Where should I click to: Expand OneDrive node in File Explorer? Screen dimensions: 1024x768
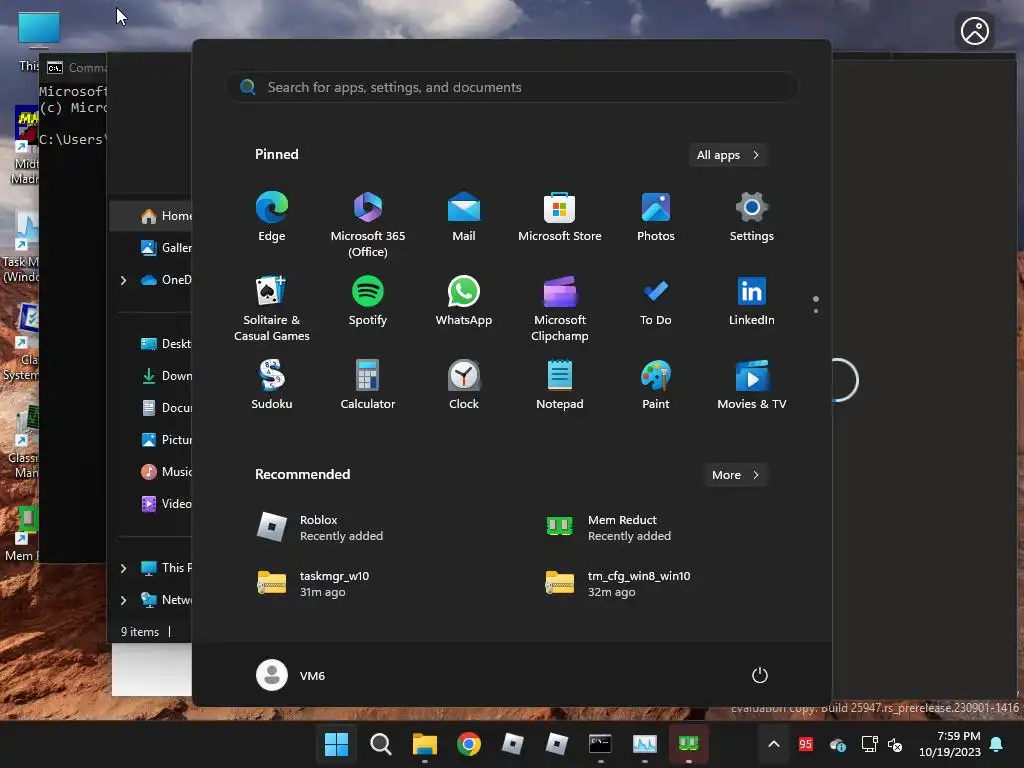pos(123,280)
